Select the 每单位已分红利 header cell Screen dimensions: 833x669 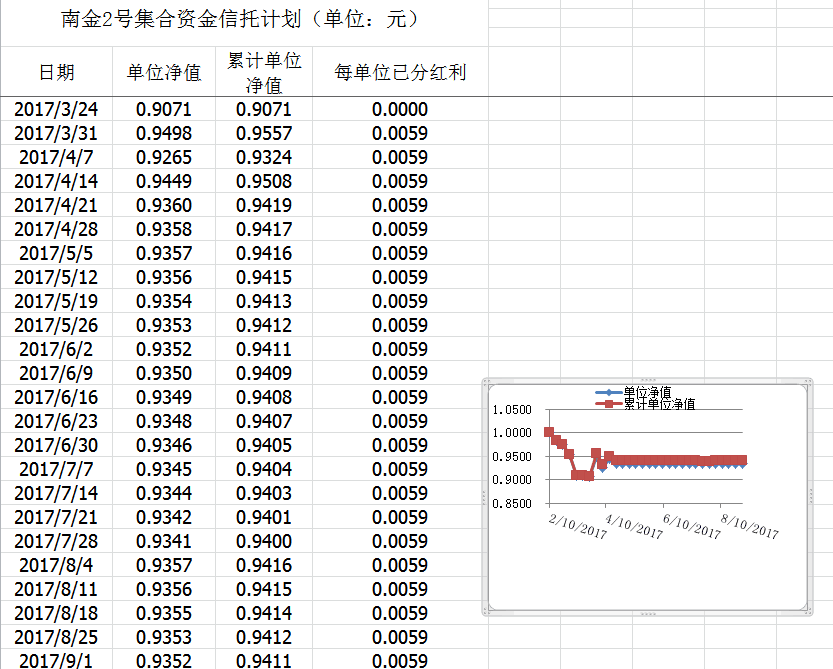[400, 72]
